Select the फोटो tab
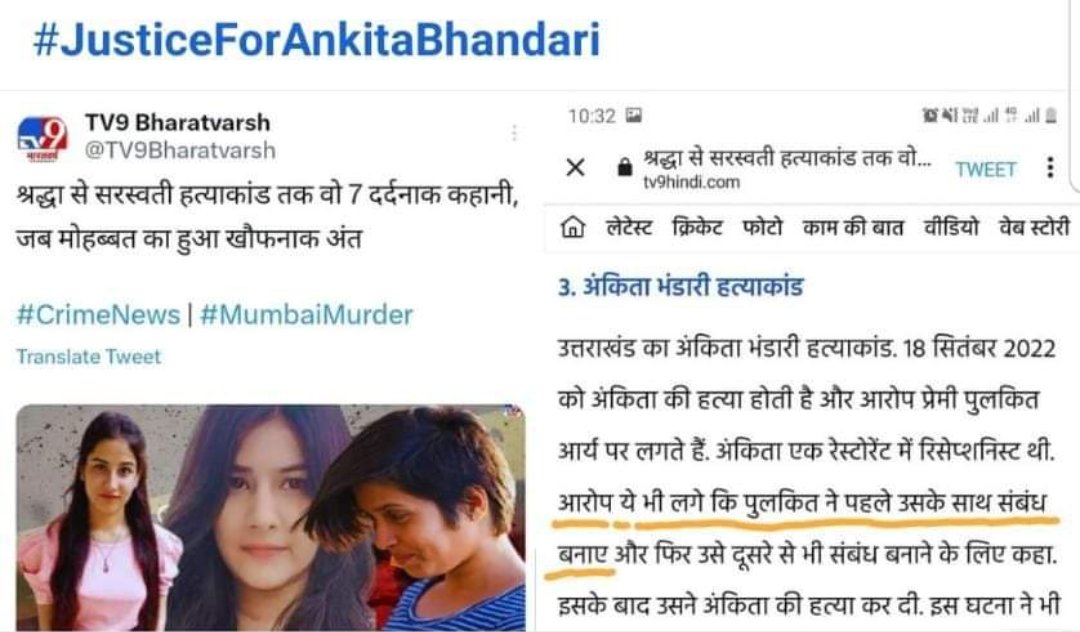 762,227
